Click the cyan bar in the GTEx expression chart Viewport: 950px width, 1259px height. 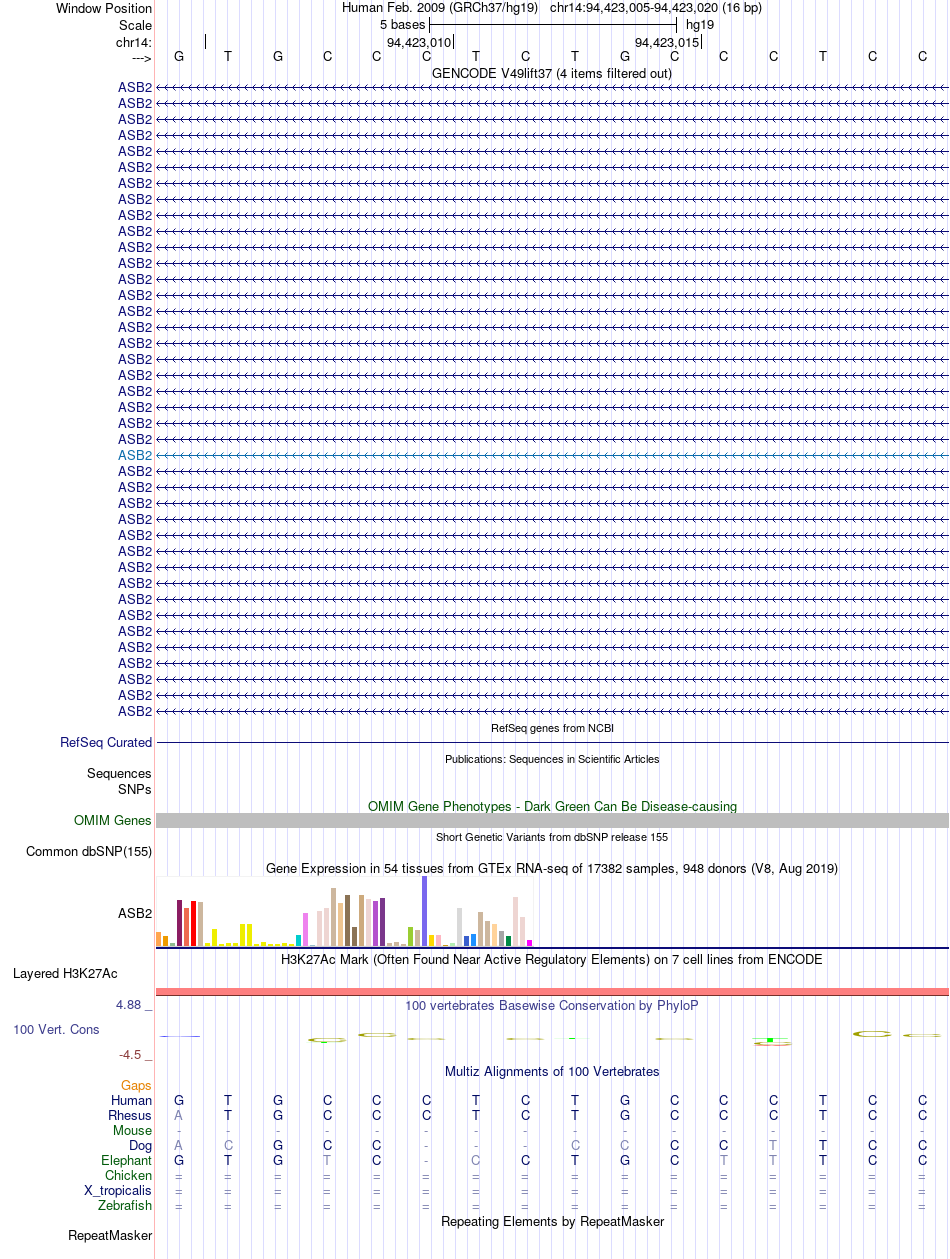pos(299,941)
